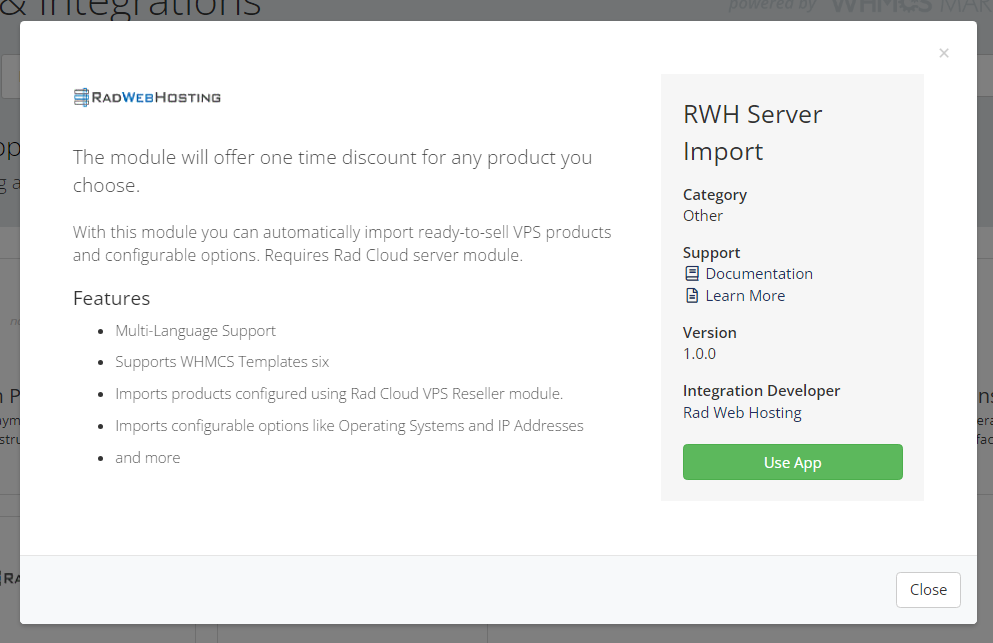Screen dimensions: 993x643
Task: Click the book icon beside Documentation
Action: [691, 273]
